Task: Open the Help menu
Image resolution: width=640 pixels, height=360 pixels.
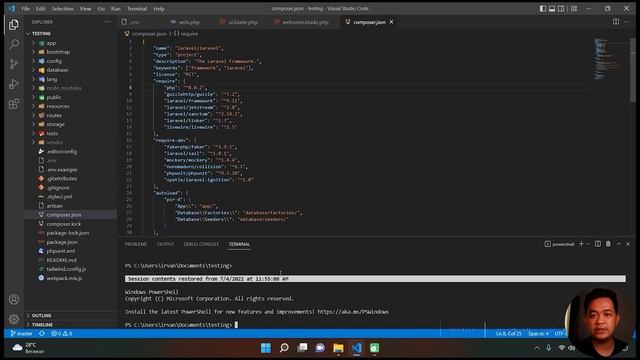Action: point(159,9)
